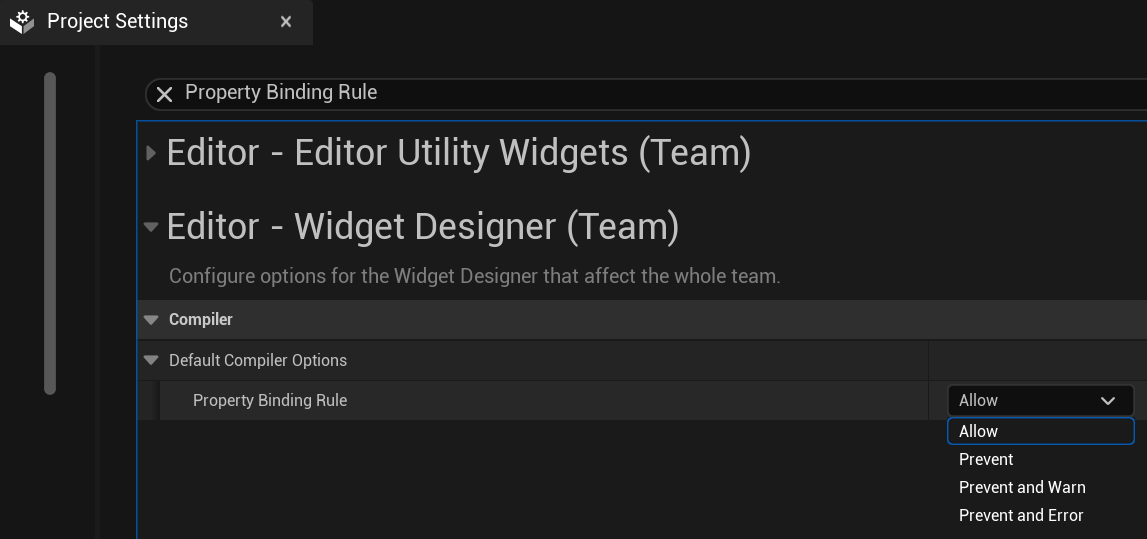Close the Project Settings tab
Screen dimensions: 1147x539
tap(286, 21)
